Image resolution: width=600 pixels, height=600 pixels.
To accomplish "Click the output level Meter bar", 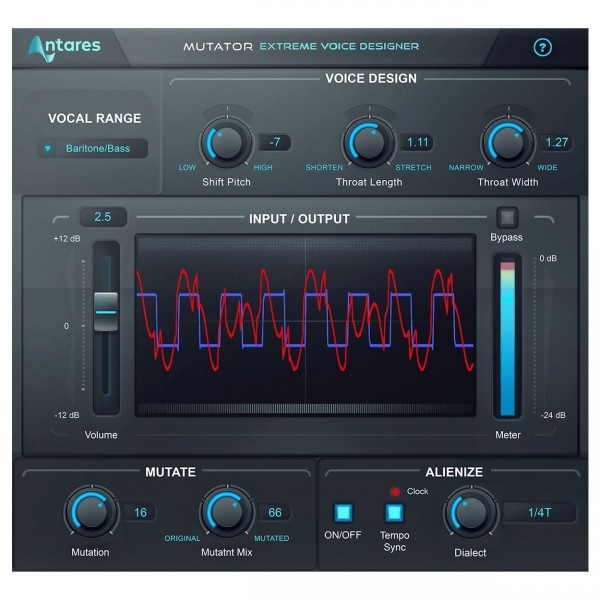I will pos(507,337).
